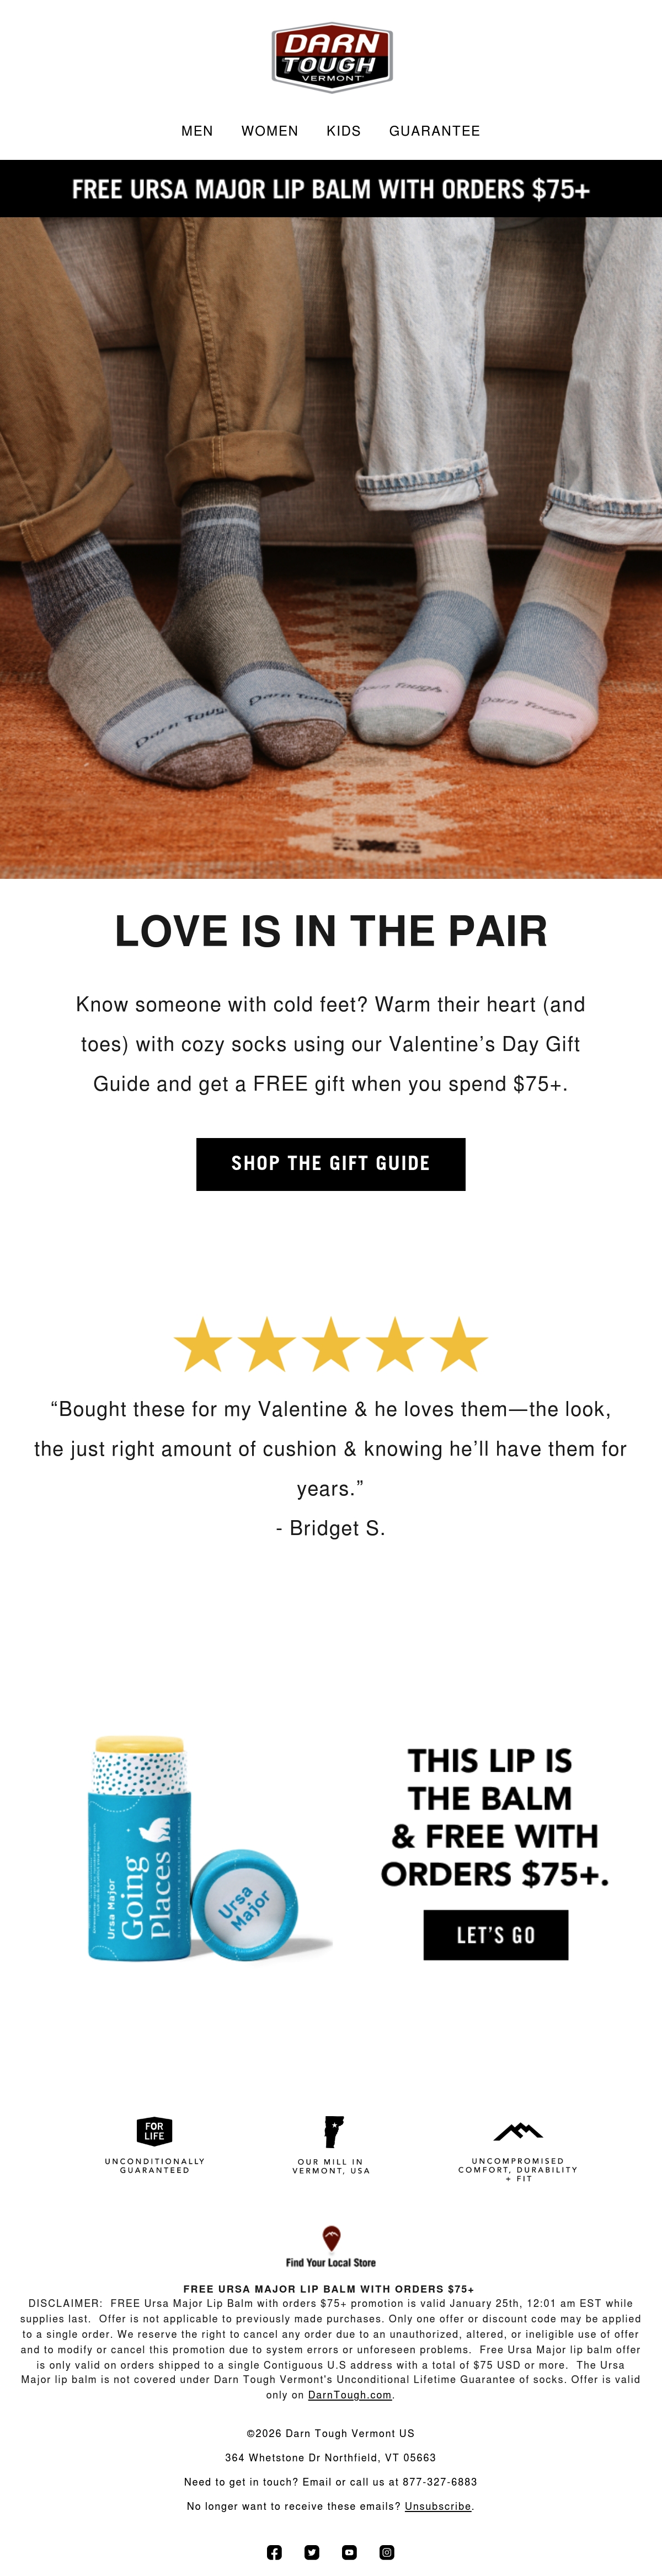Click the Let's Go button
Viewport: 662px width, 2576px height.
496,1935
